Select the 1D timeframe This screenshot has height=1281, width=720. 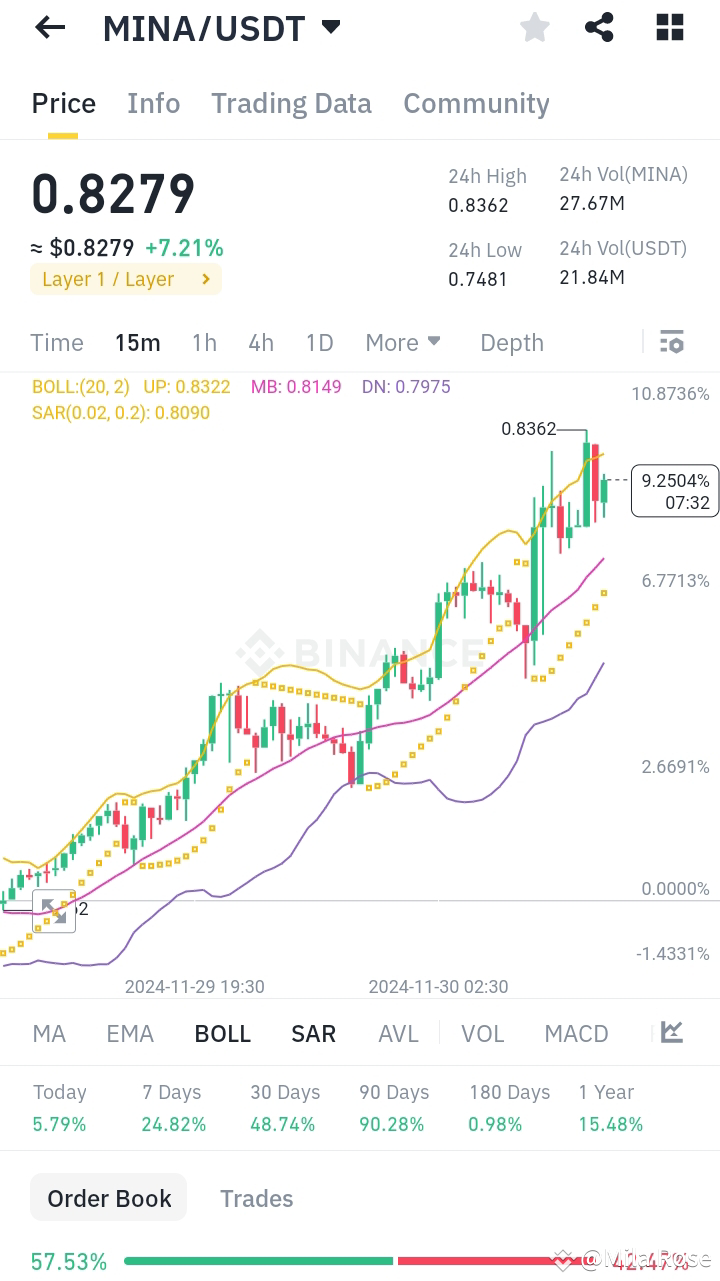click(x=319, y=342)
